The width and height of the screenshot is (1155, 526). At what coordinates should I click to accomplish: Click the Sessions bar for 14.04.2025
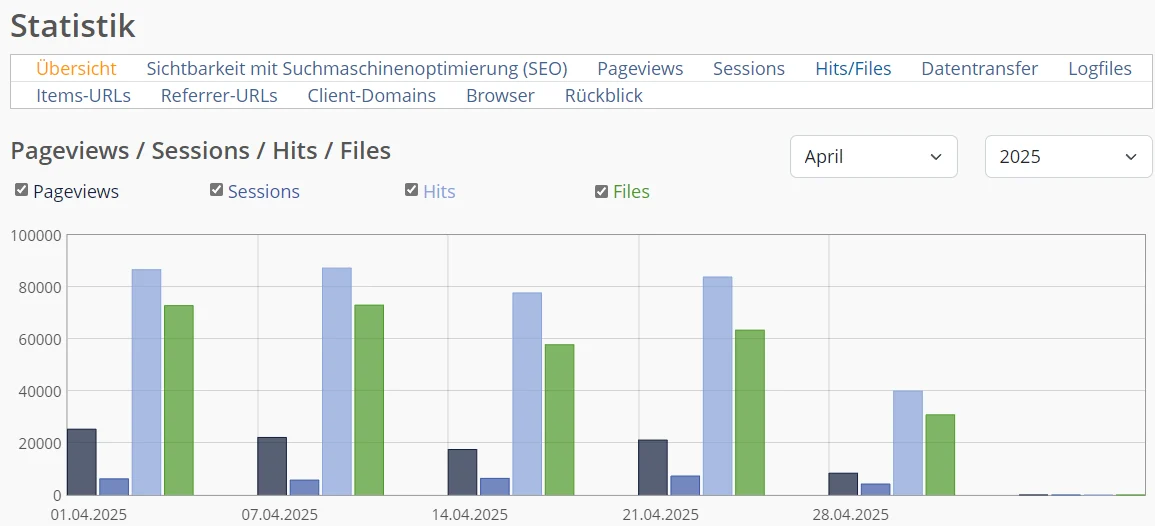pos(495,487)
